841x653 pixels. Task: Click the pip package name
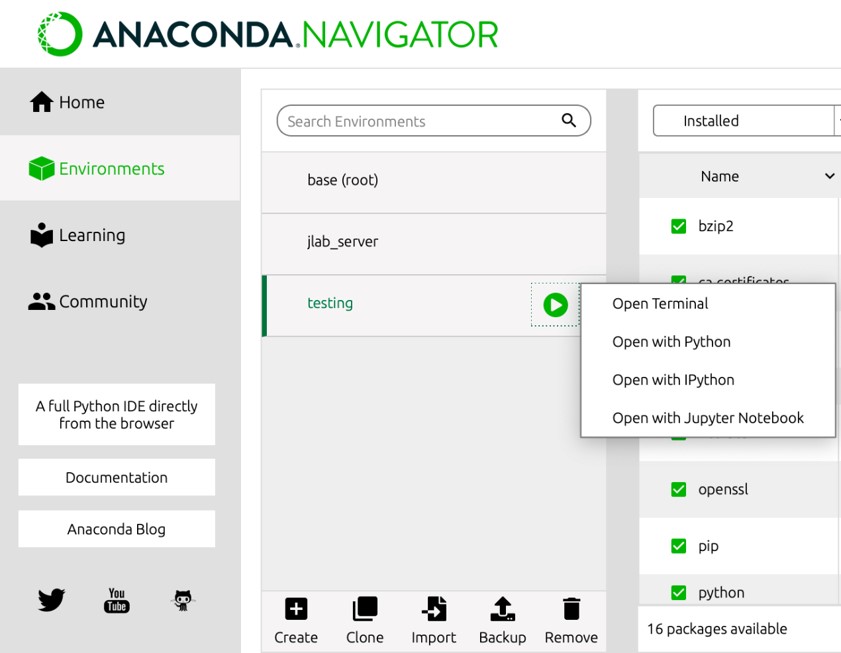(708, 546)
